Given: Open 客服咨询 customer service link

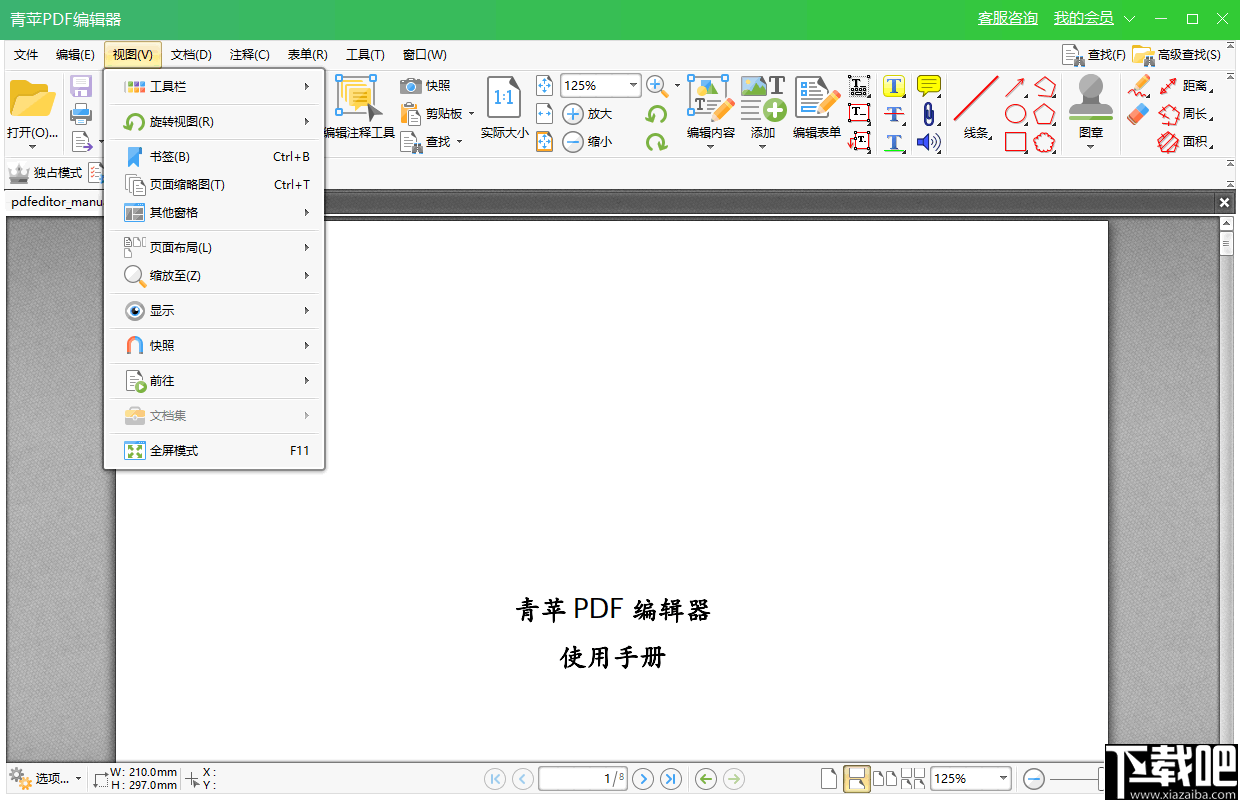Looking at the screenshot, I should 1007,17.
